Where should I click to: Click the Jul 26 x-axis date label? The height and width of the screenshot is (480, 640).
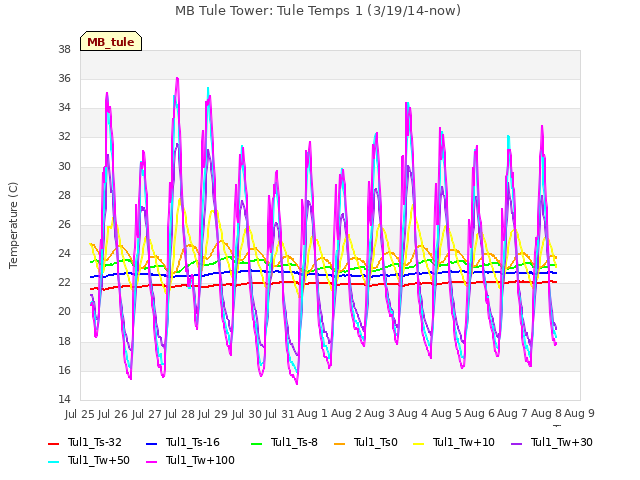tap(113, 414)
